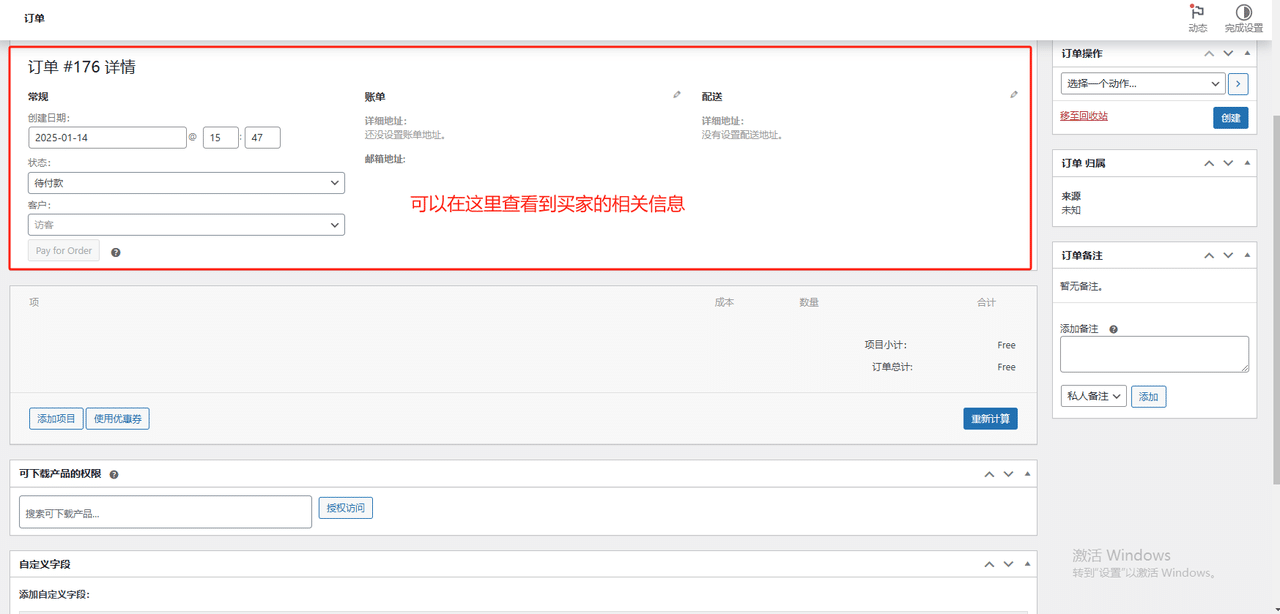Image resolution: width=1280 pixels, height=614 pixels.
Task: Move 订单 归属 panel up arrow
Action: 1209,163
